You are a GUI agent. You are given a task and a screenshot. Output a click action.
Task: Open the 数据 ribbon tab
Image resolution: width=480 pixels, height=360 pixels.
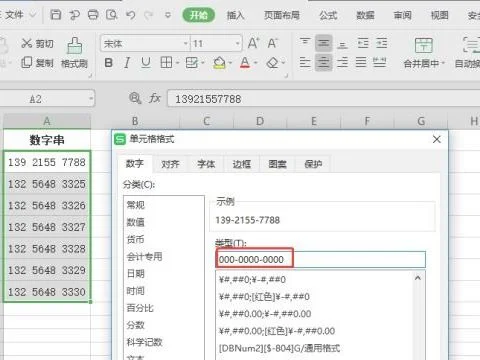(365, 15)
